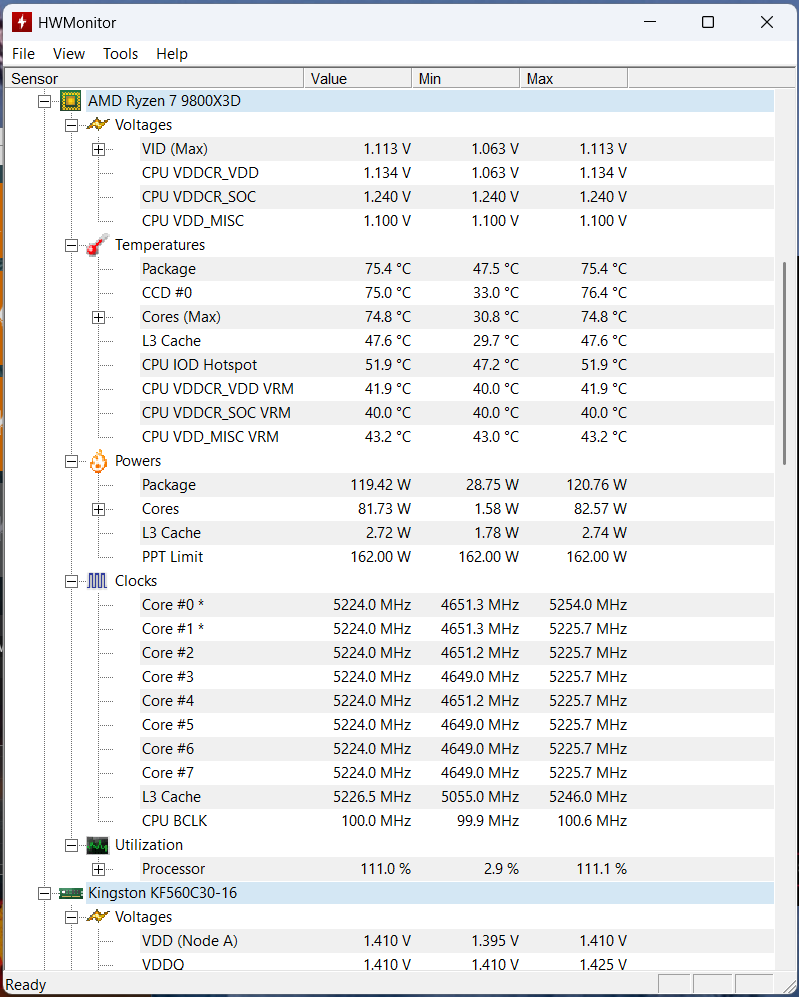The image size is (799, 997).
Task: Click the Min column header
Action: (x=466, y=79)
